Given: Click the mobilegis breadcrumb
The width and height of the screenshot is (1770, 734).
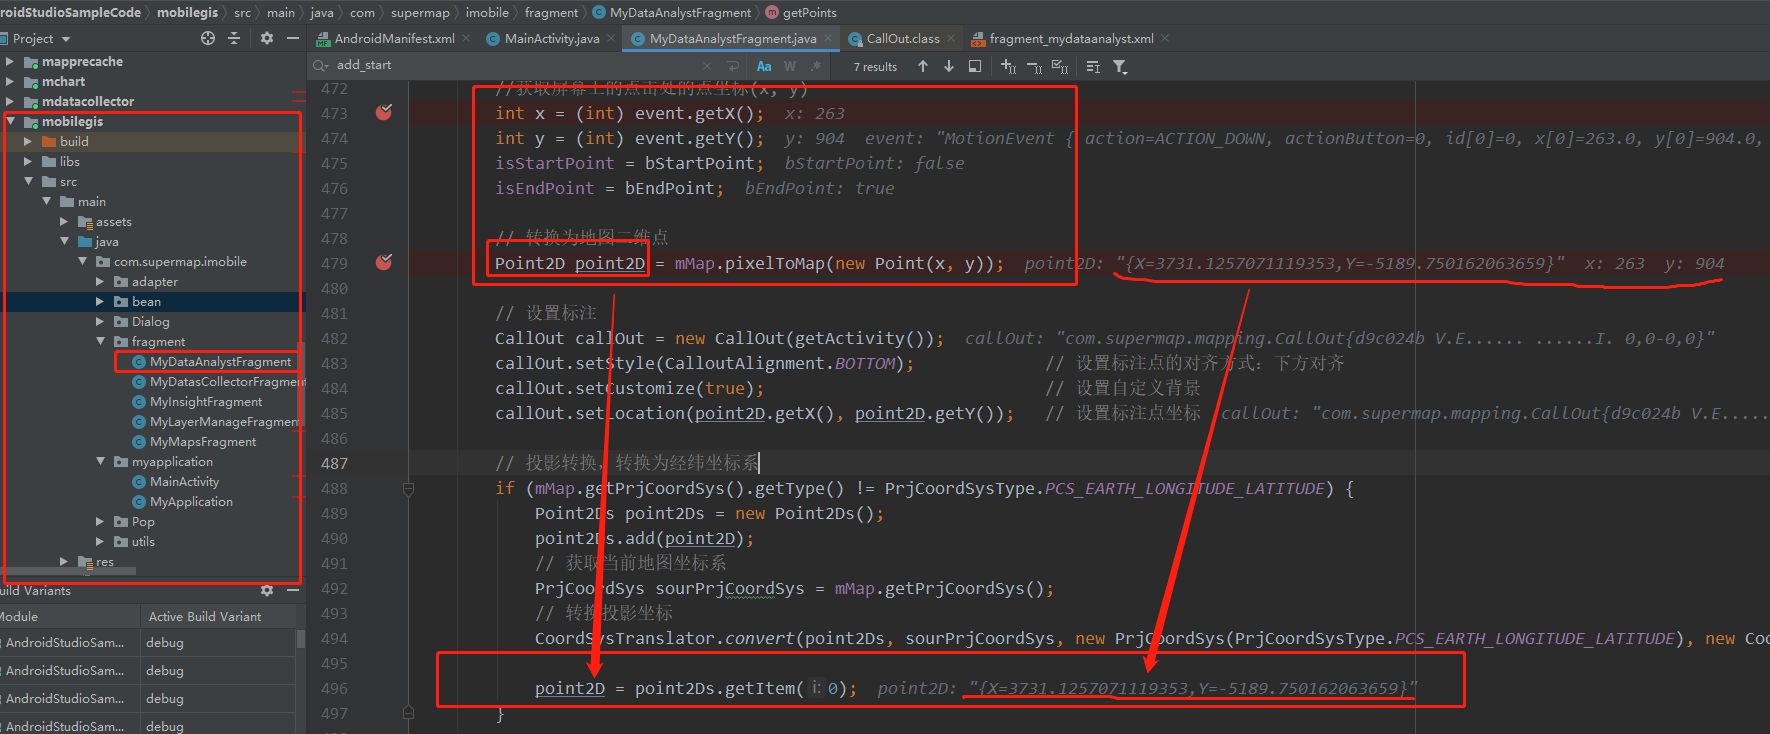Looking at the screenshot, I should [x=187, y=12].
